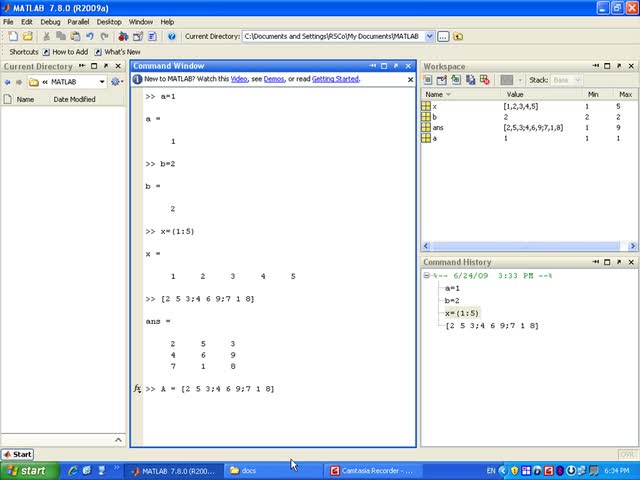
Task: Create new variable in Workspace toolbar
Action: (x=427, y=80)
